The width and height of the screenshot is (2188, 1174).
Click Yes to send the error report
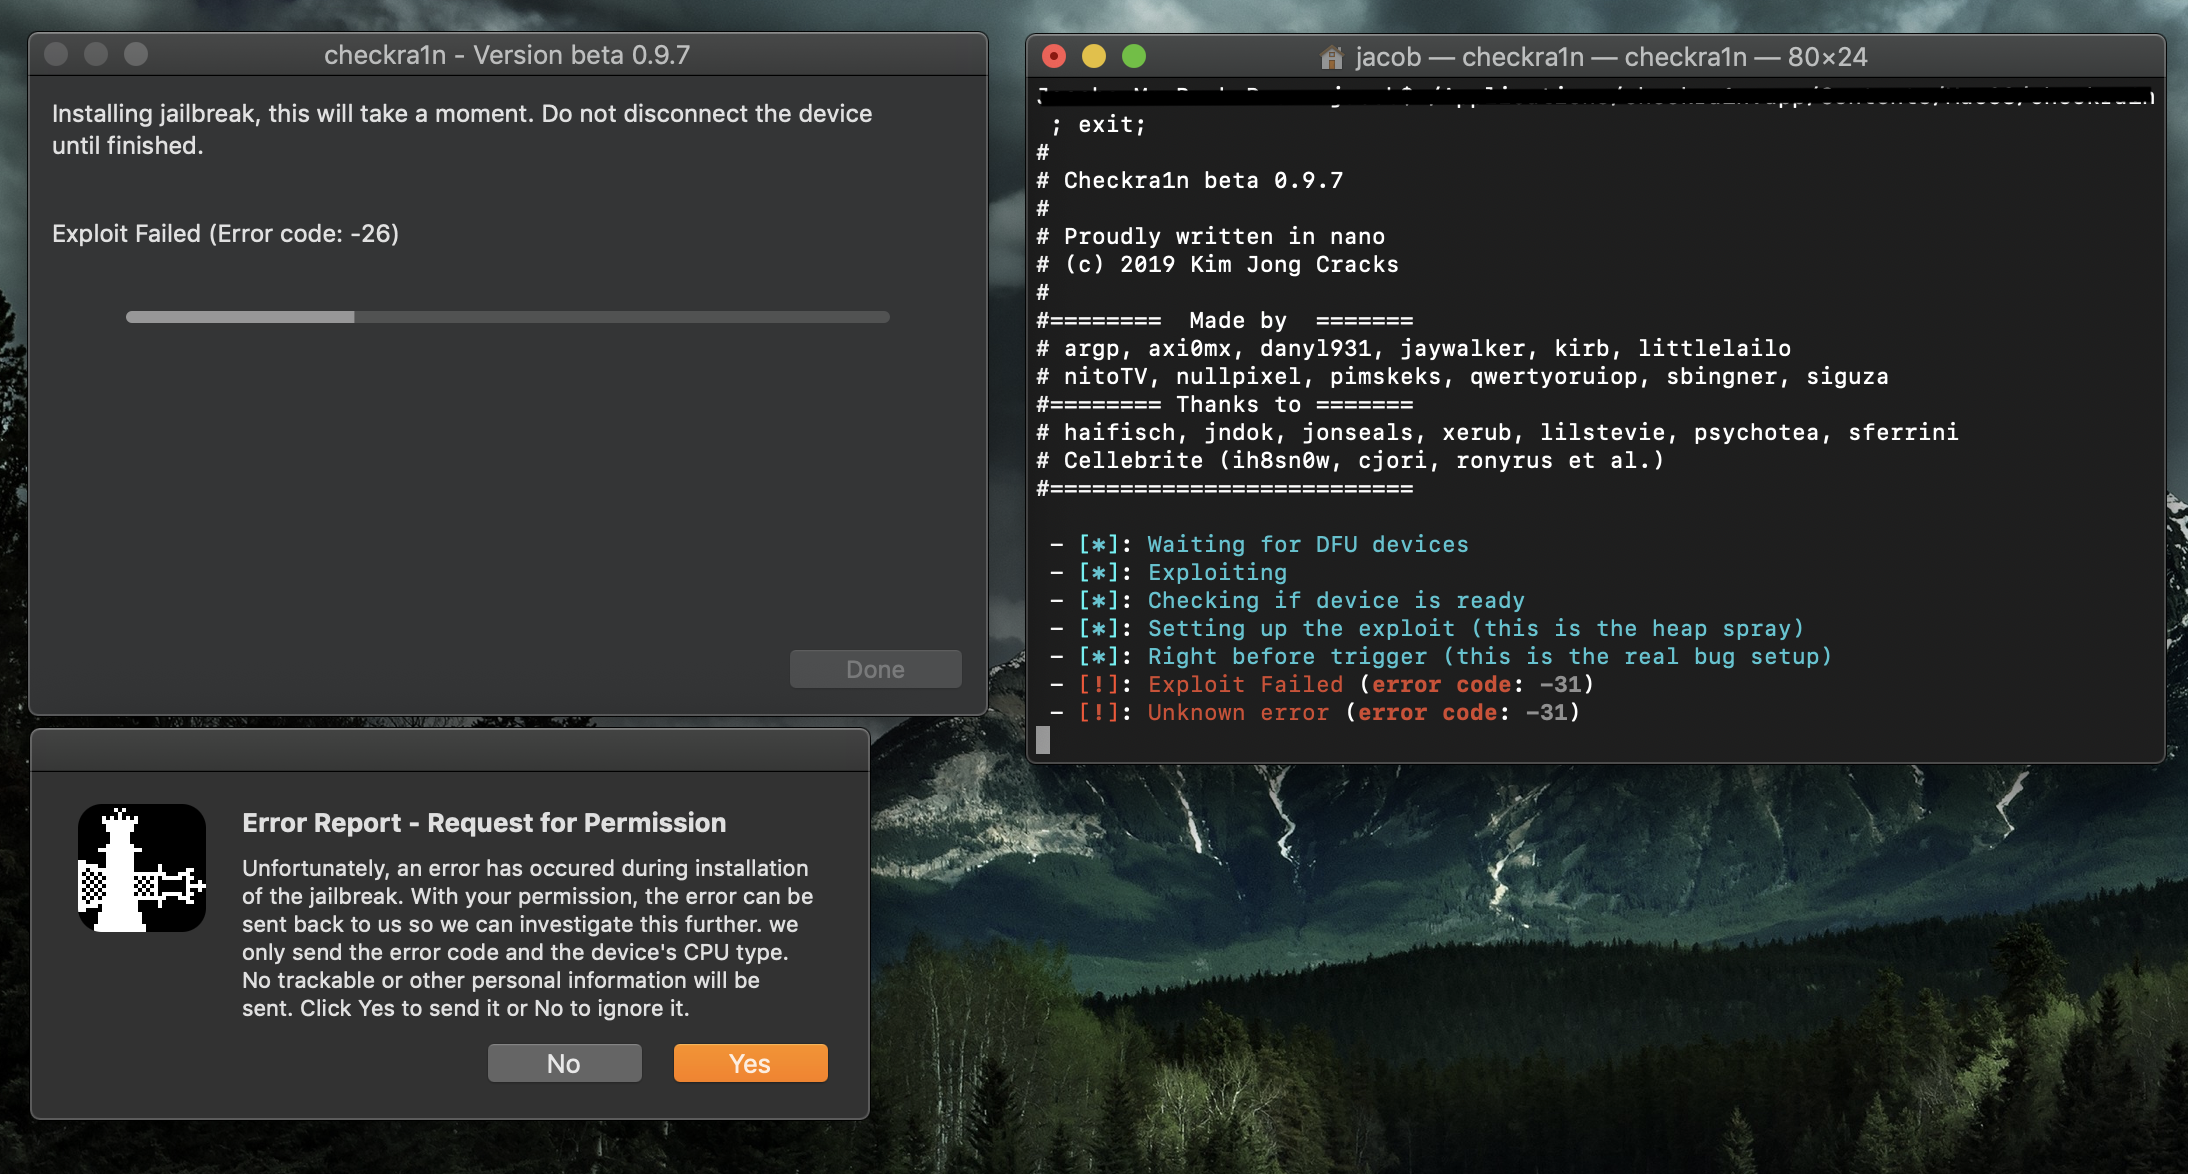pyautogui.click(x=750, y=1063)
